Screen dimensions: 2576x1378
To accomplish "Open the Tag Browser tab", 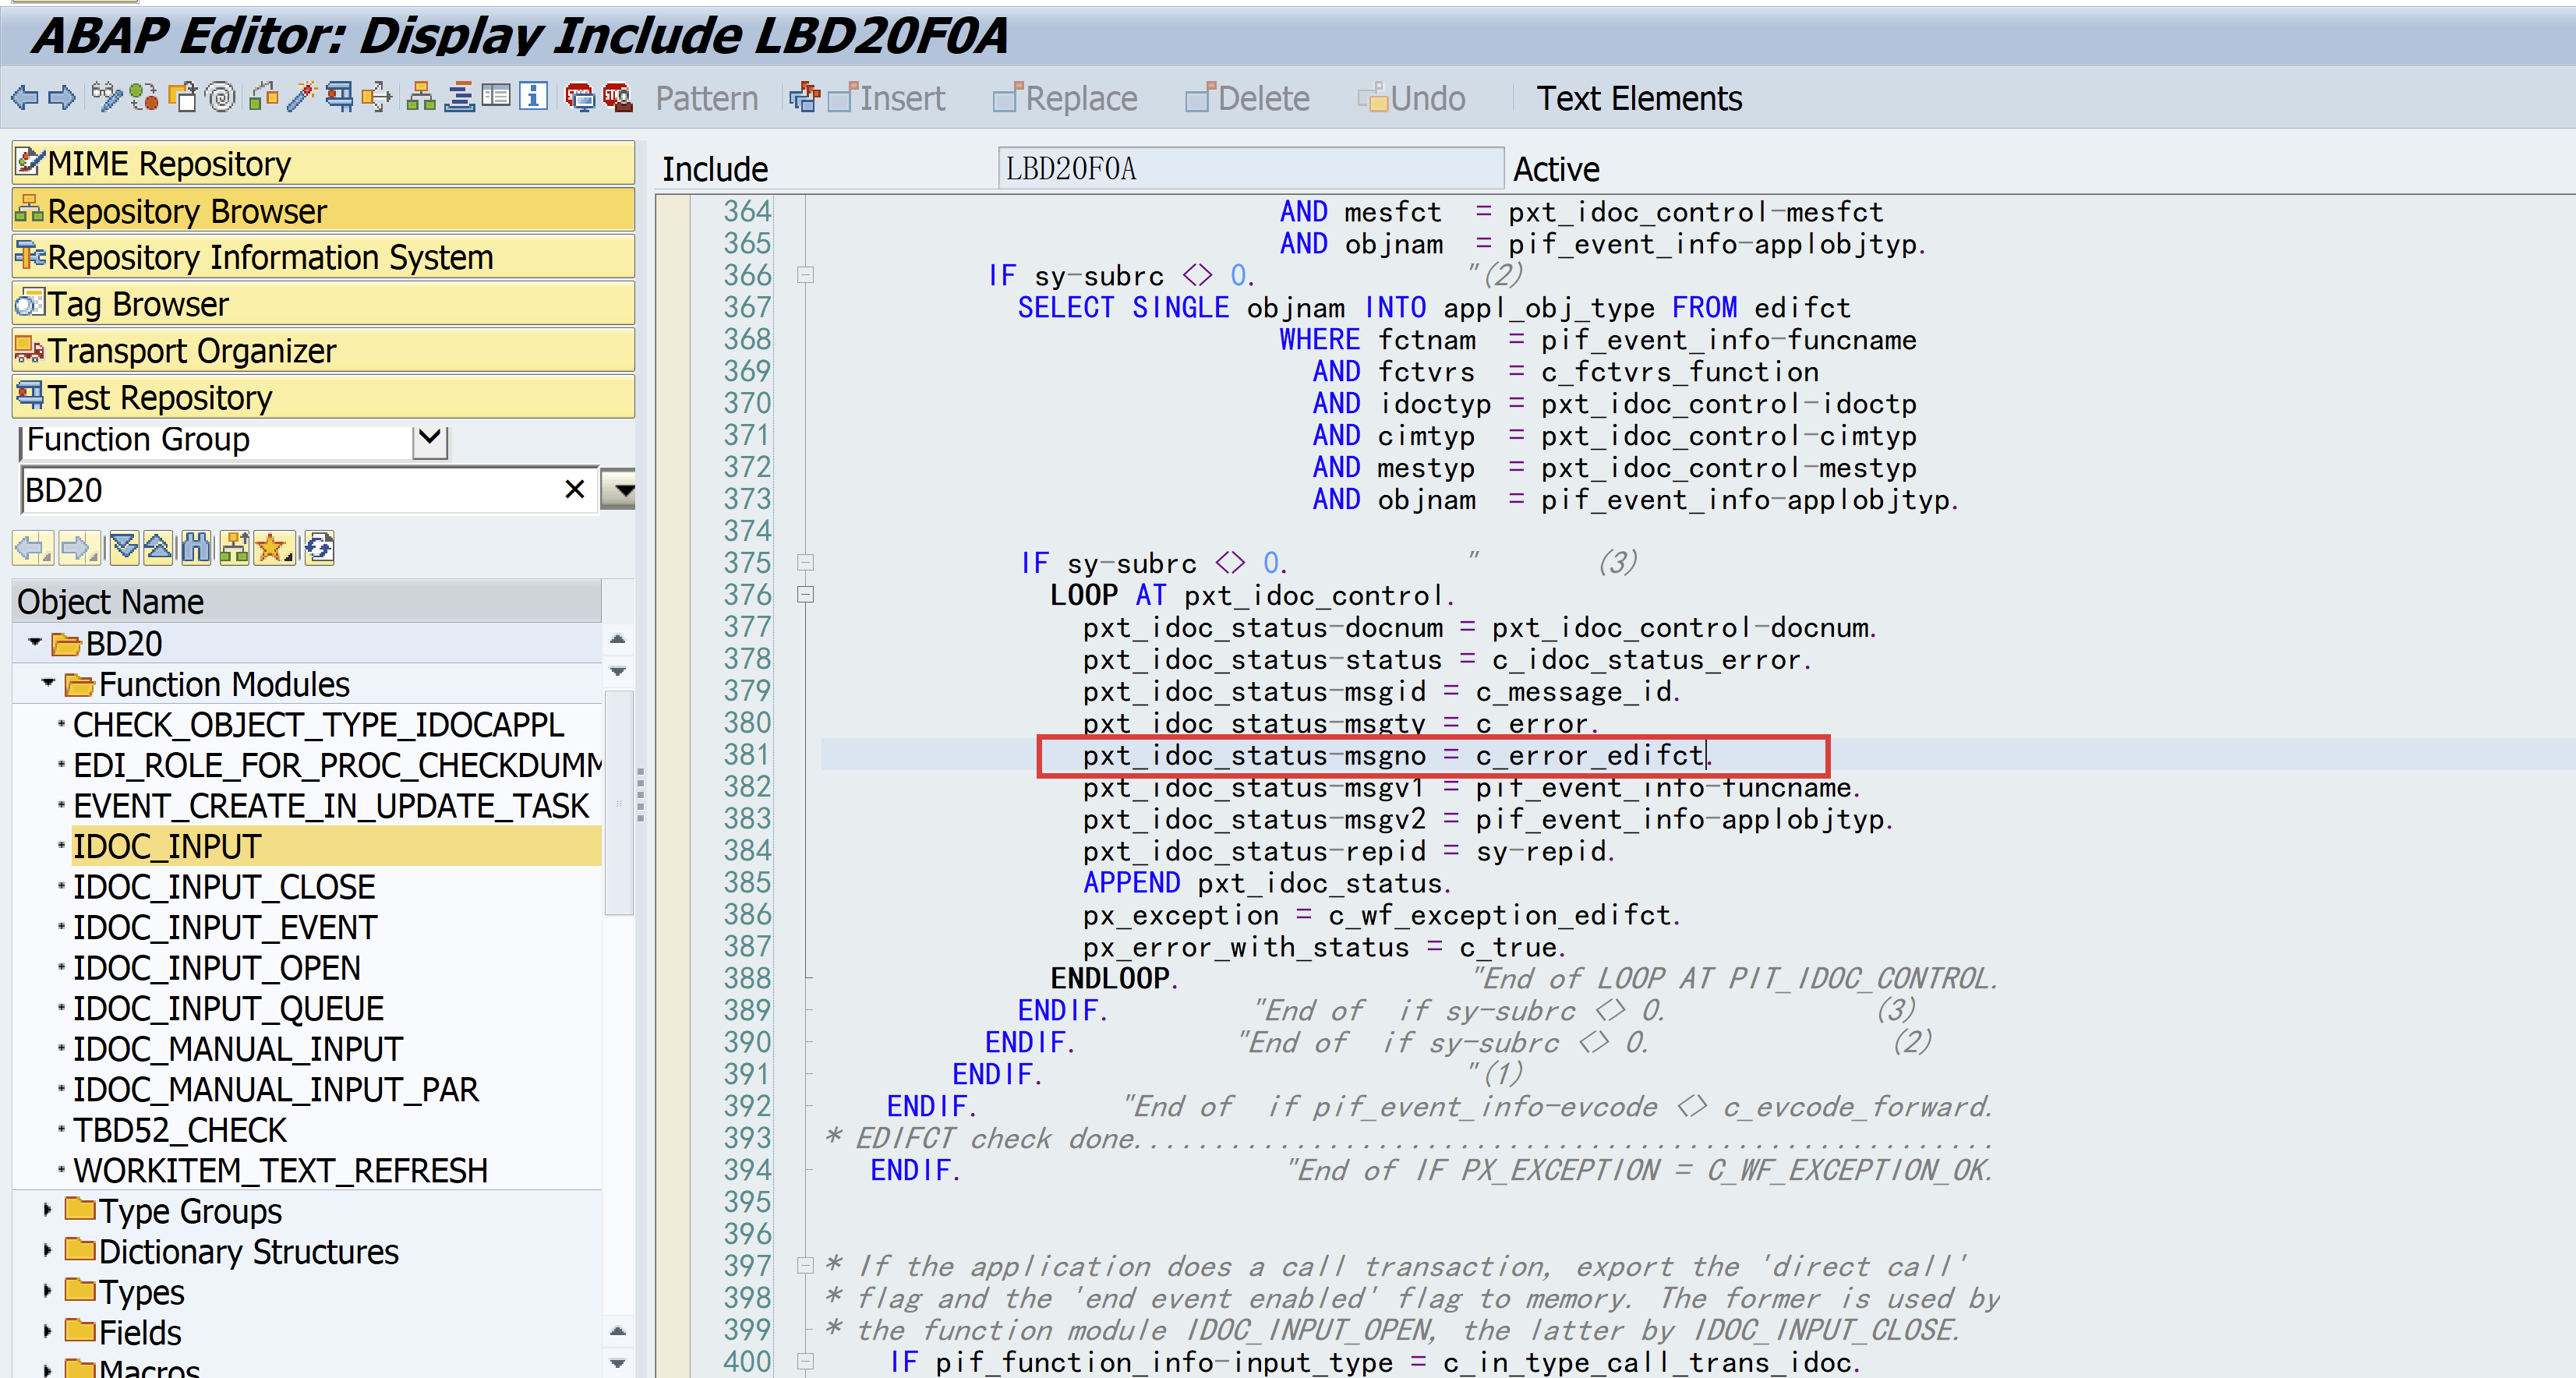I will [323, 304].
